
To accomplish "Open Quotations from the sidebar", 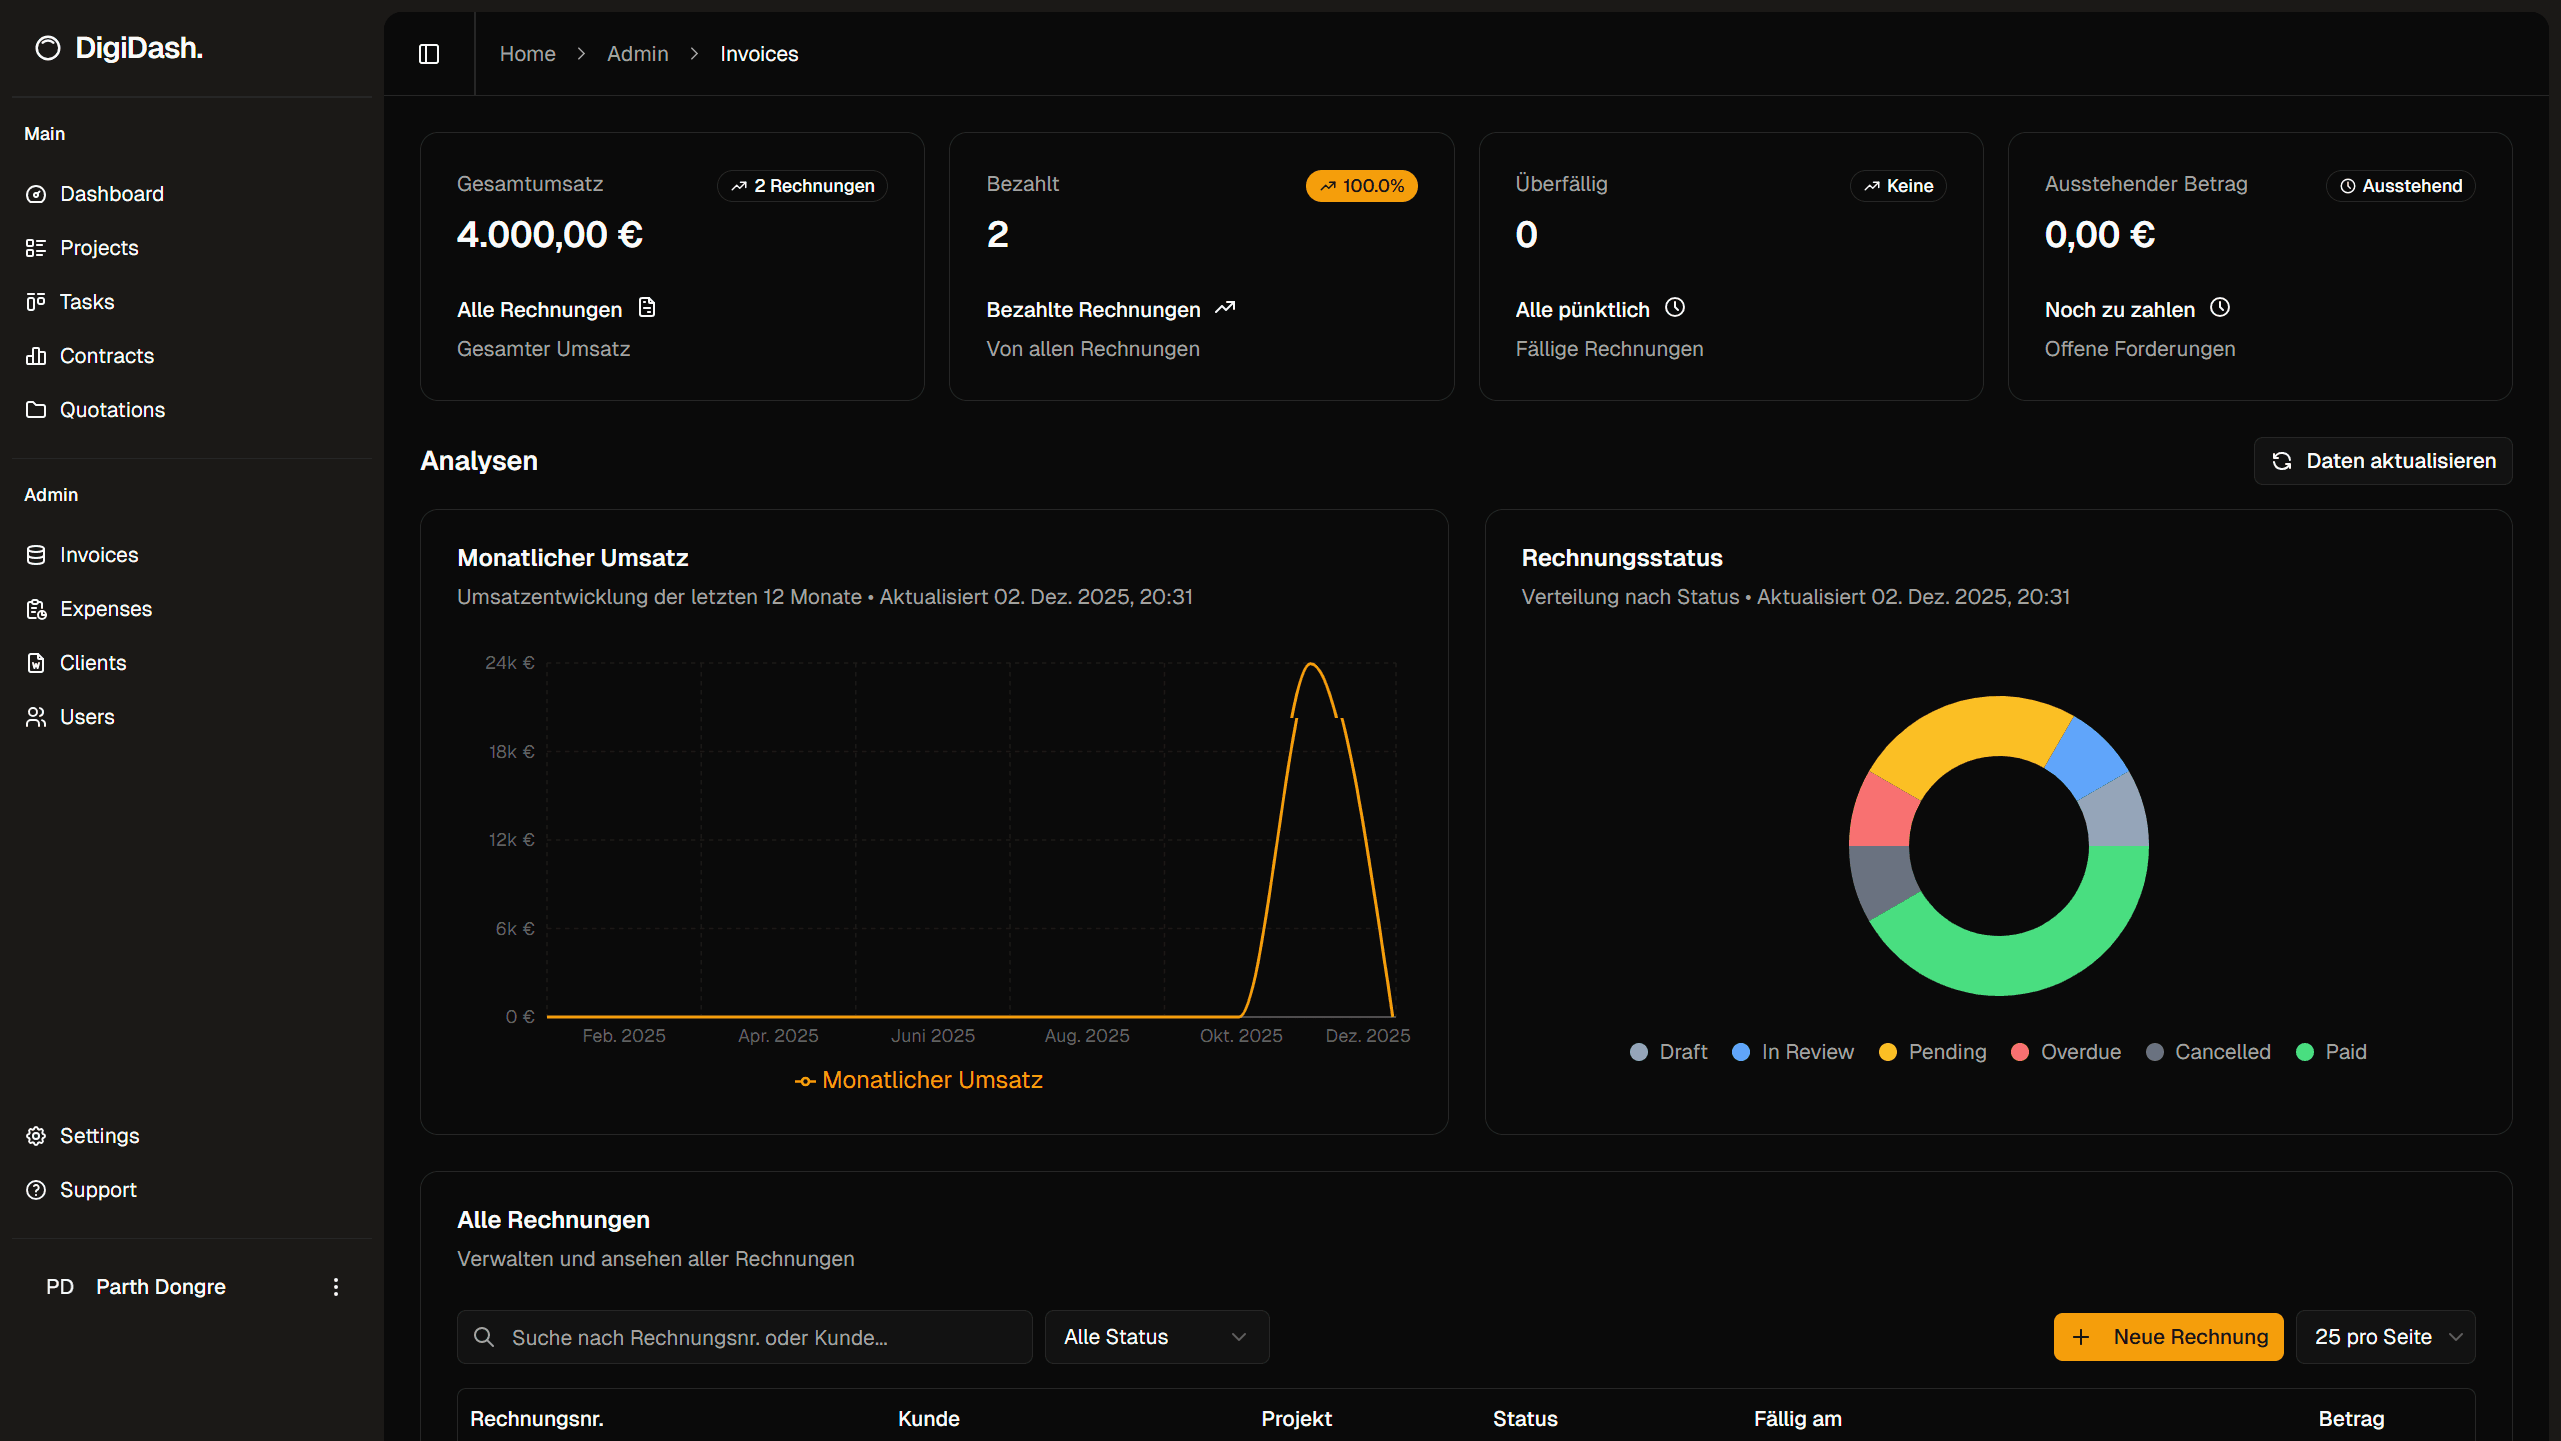I will pyautogui.click(x=112, y=410).
